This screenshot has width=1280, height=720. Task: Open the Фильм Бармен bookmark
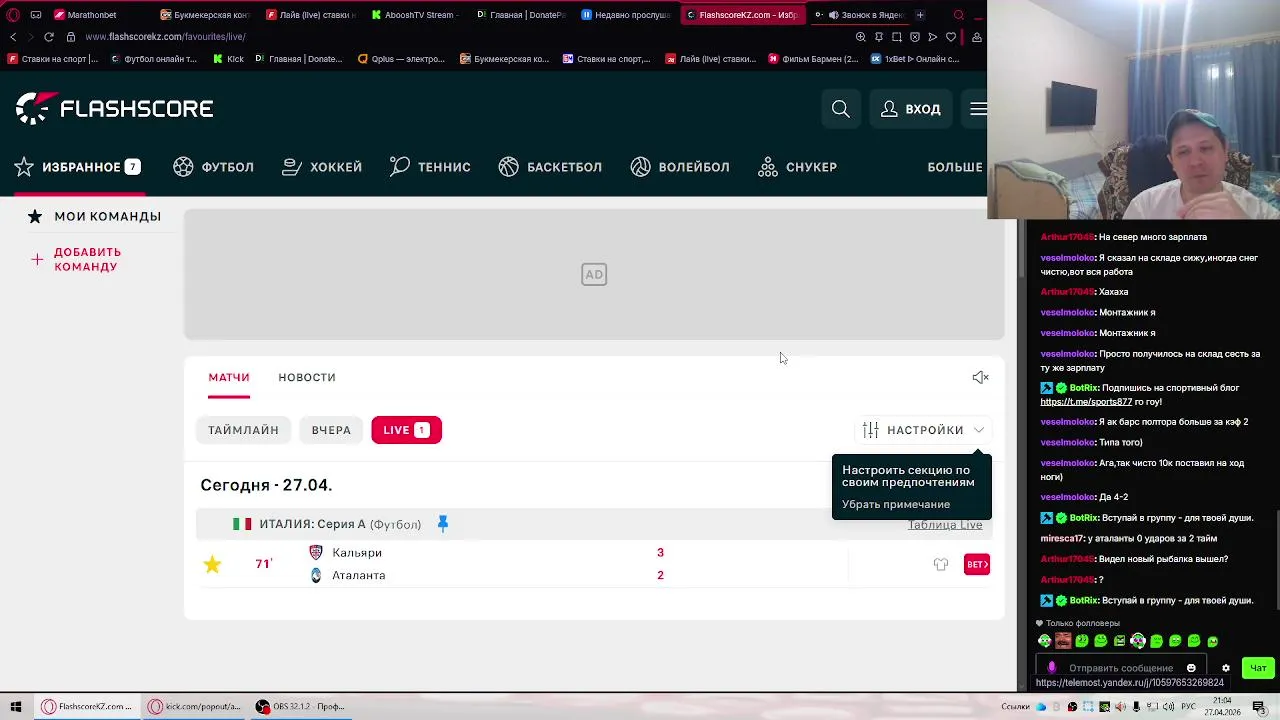[x=813, y=59]
